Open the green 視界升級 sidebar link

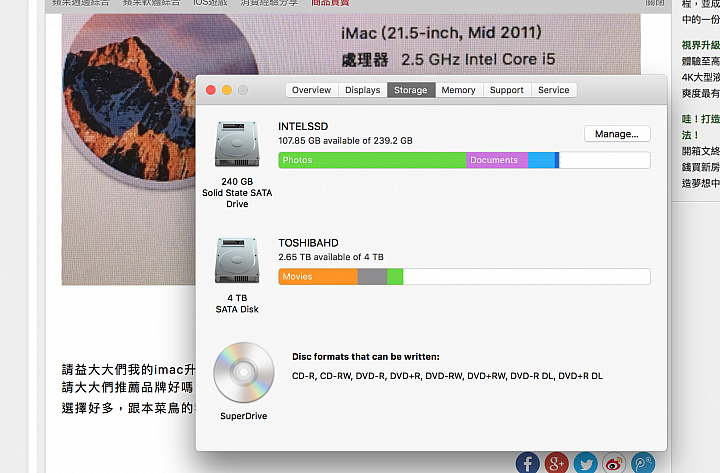[700, 45]
